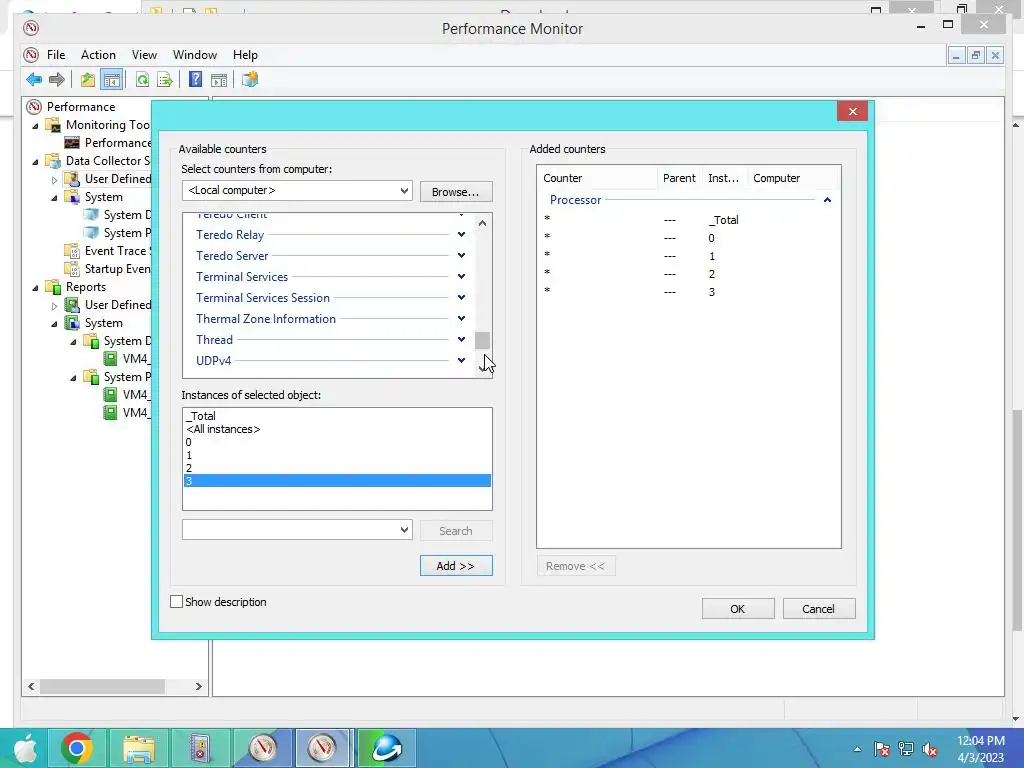Expand the Terminal Services counter group

coord(461,276)
